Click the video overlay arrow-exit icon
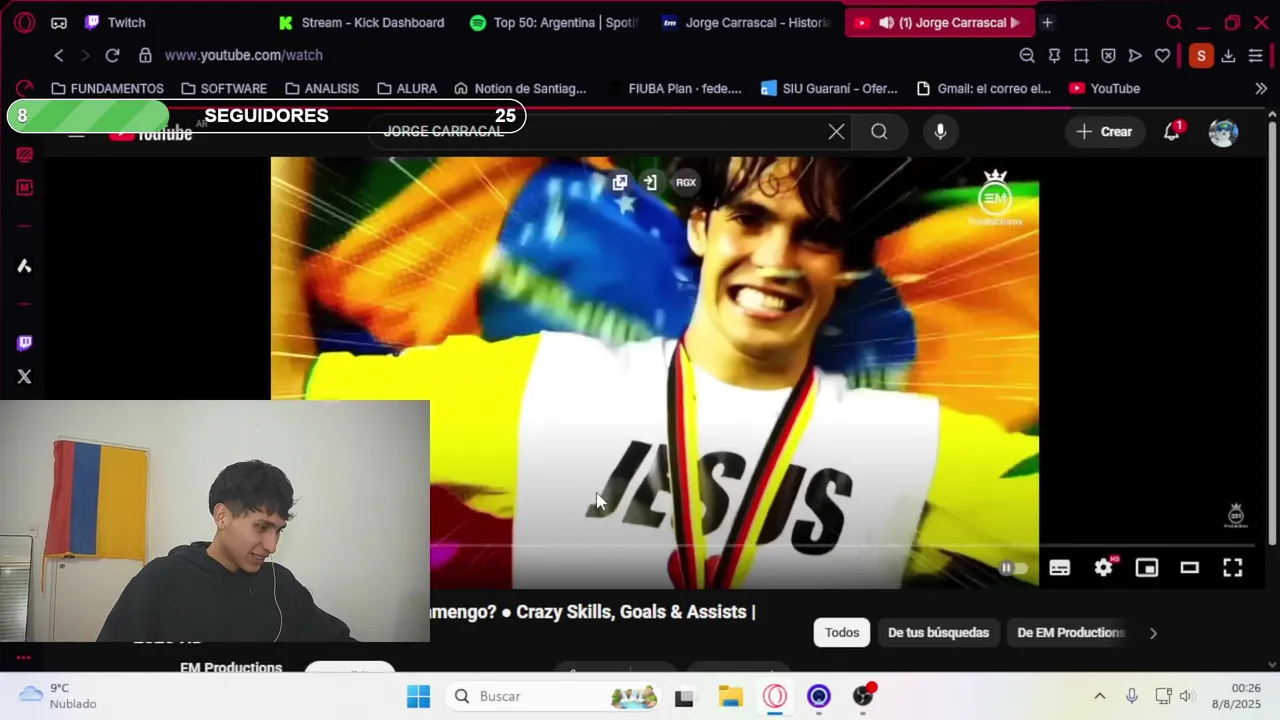The width and height of the screenshot is (1280, 720). [x=650, y=182]
